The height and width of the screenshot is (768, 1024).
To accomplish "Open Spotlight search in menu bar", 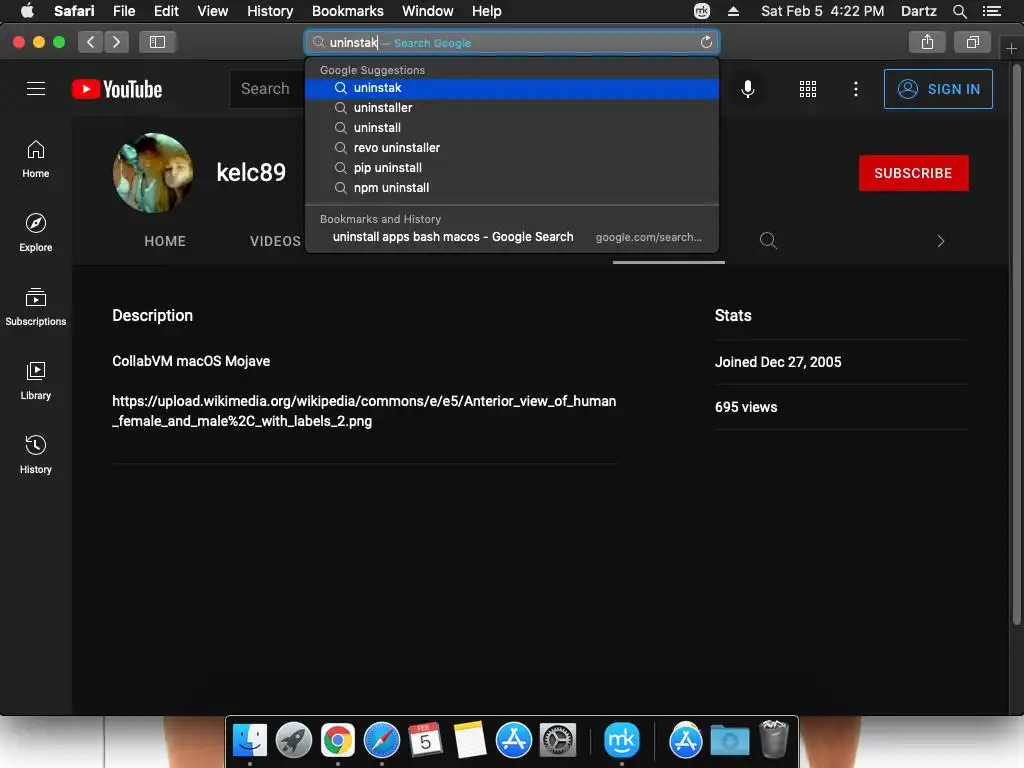I will coord(960,11).
